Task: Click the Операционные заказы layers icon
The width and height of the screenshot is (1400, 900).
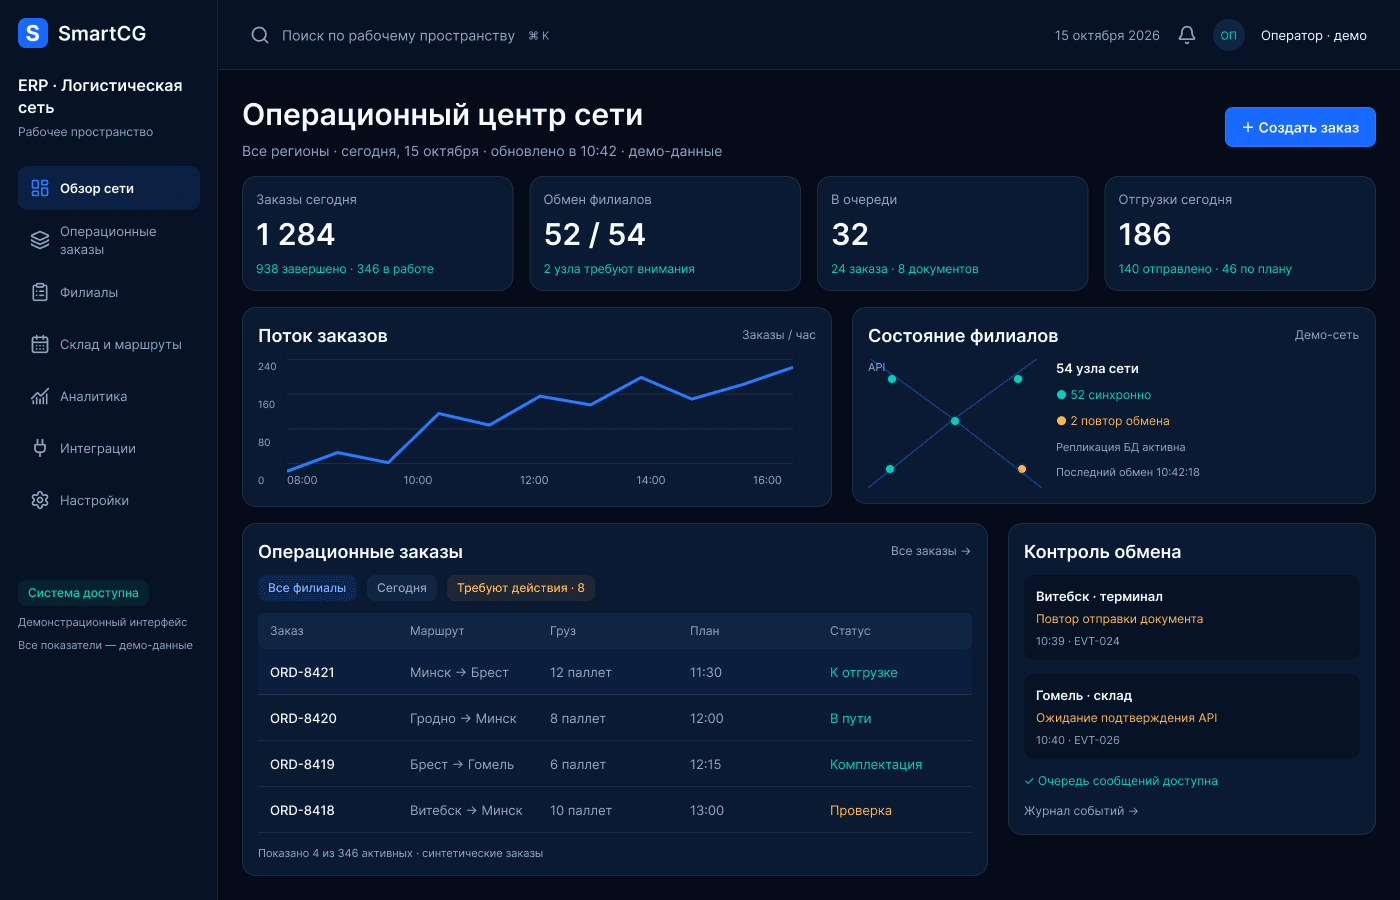Action: [40, 240]
